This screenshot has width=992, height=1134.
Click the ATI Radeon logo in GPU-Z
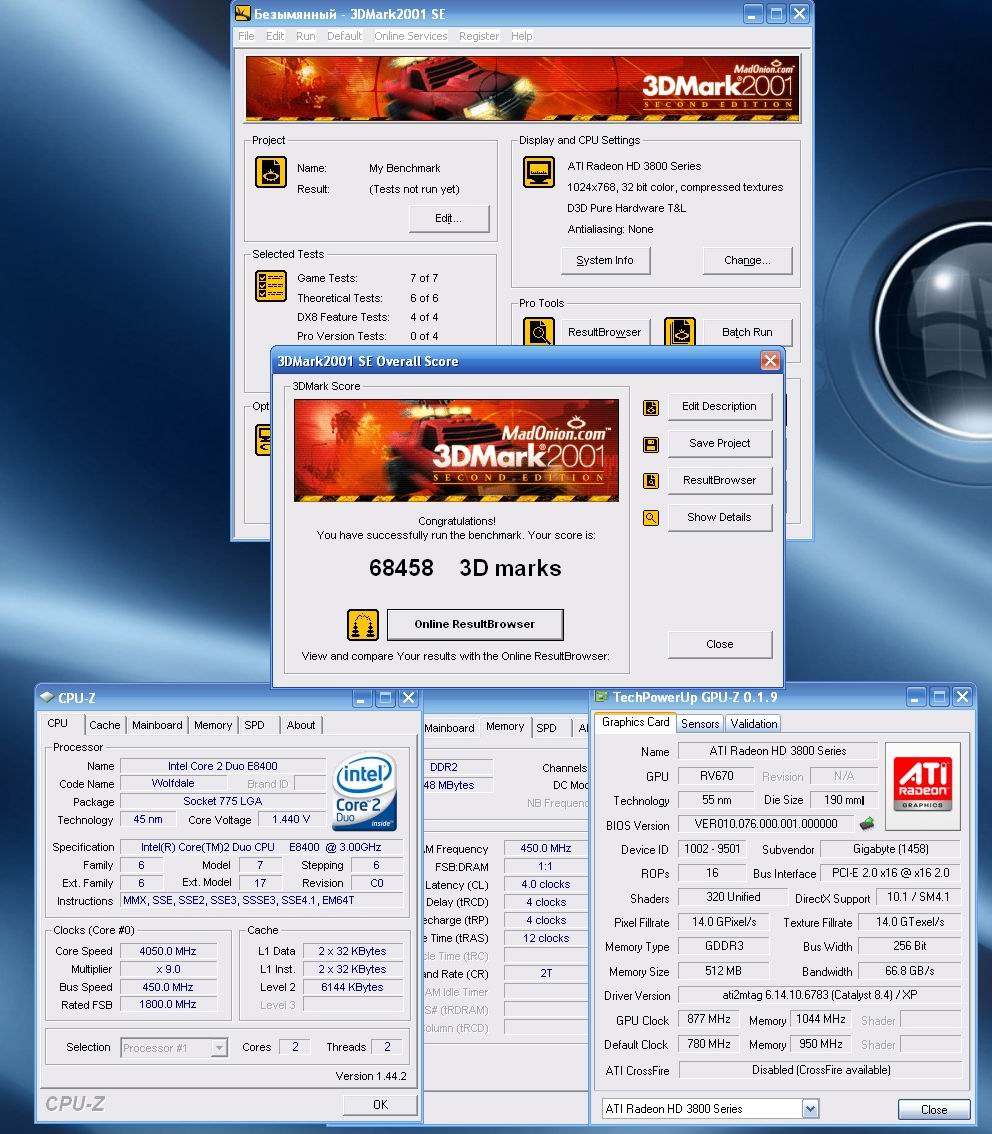(x=923, y=784)
